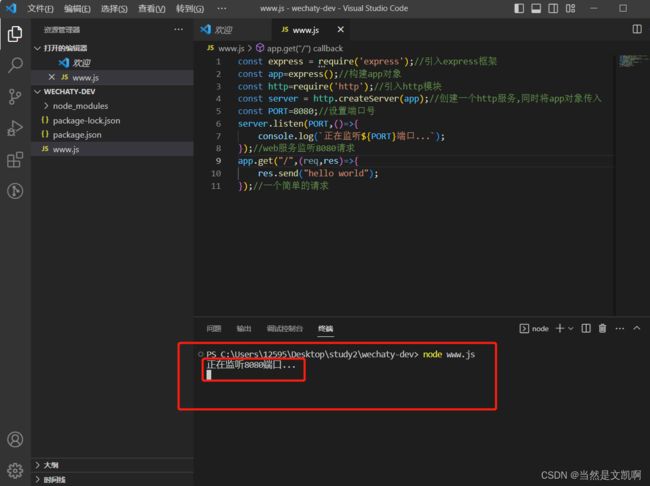Screen dimensions: 650x486
Task: Kill terminal with the trash icon
Action: tap(602, 328)
